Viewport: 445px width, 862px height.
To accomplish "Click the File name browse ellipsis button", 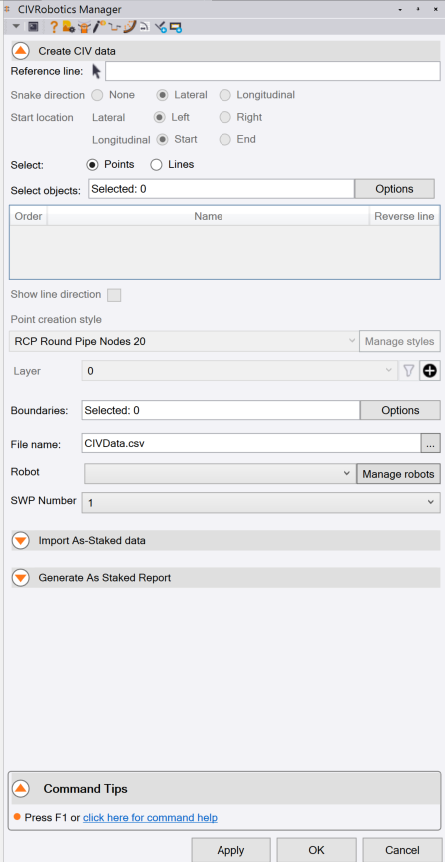I will tap(431, 443).
